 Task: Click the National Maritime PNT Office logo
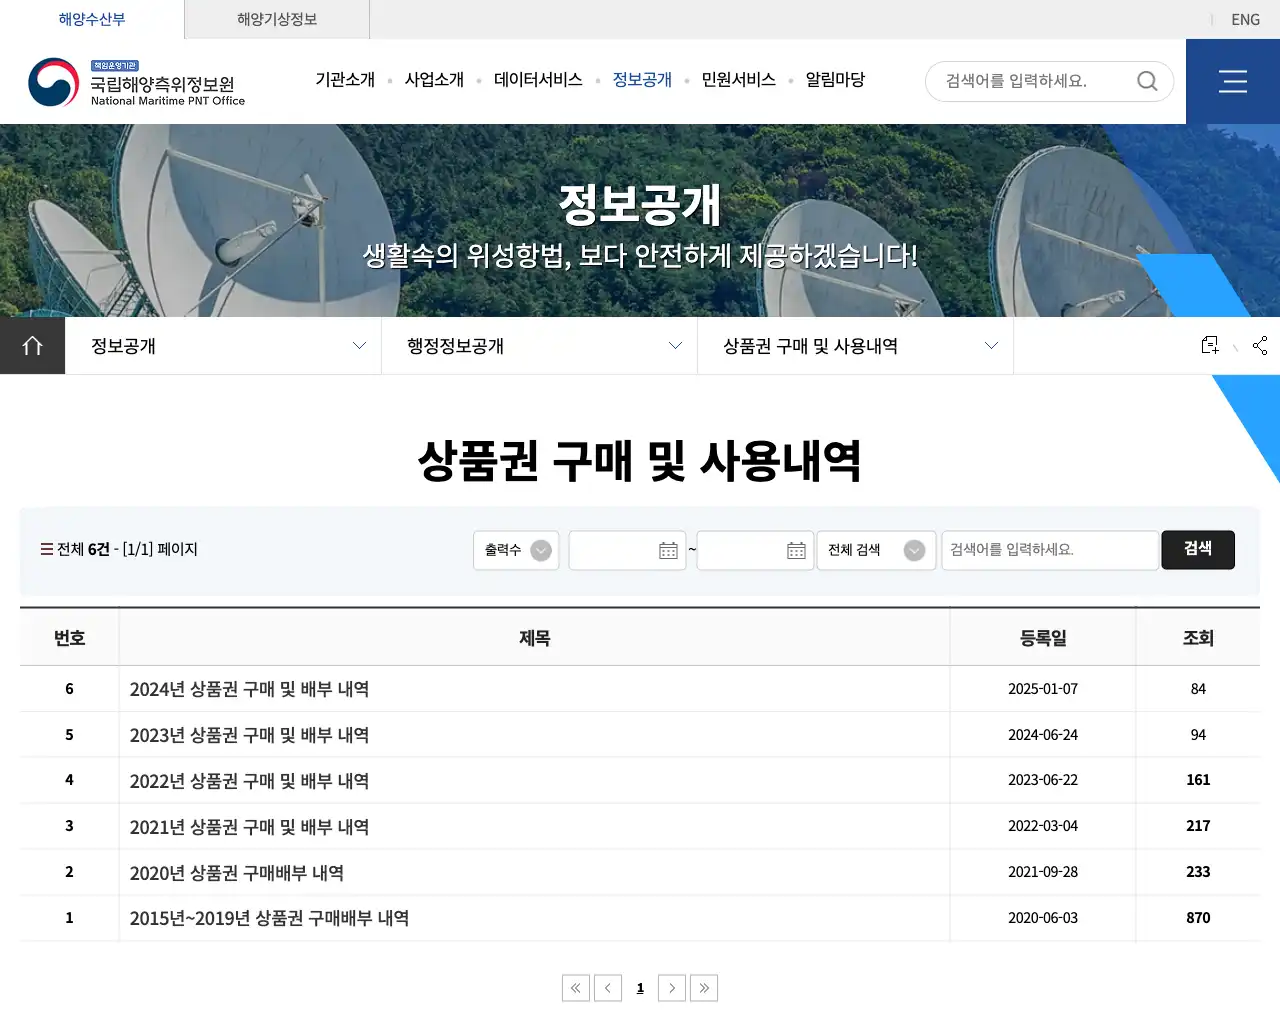point(137,82)
